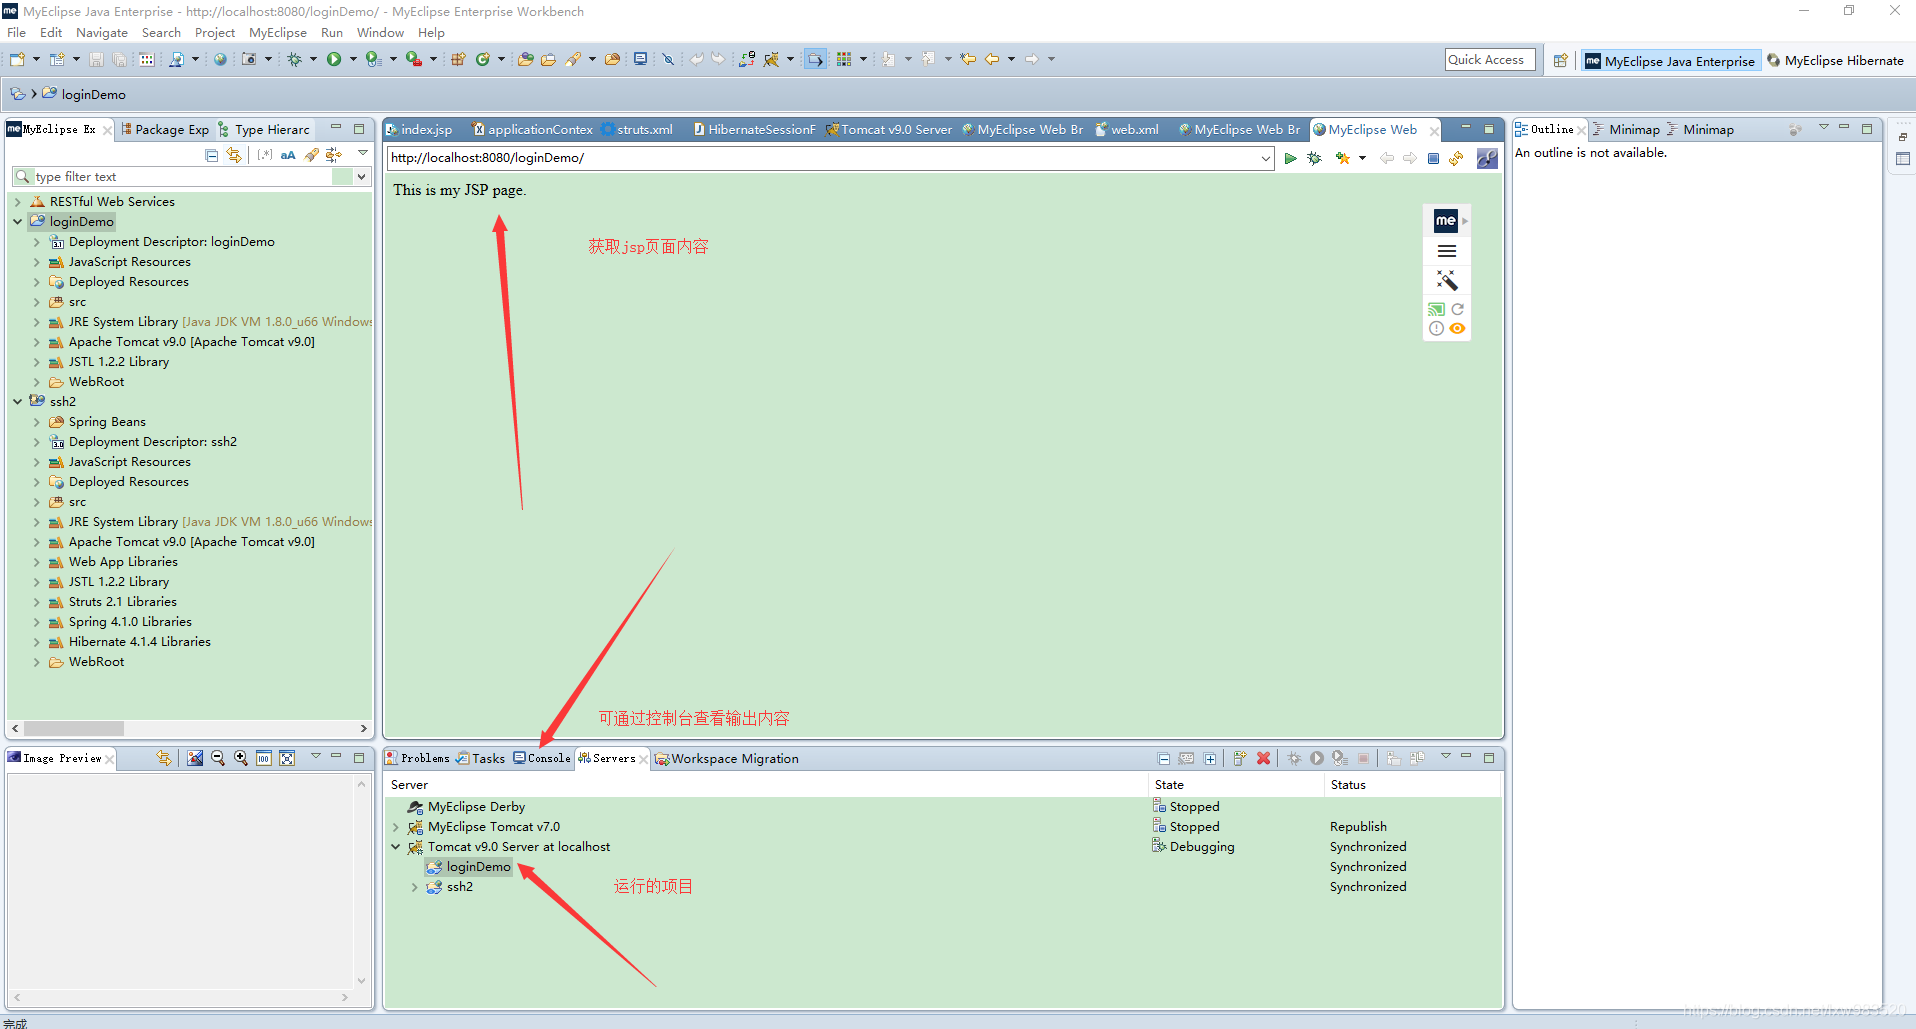Screen dimensions: 1916x1029
Task: Click the green Run button in main toolbar
Action: [334, 60]
